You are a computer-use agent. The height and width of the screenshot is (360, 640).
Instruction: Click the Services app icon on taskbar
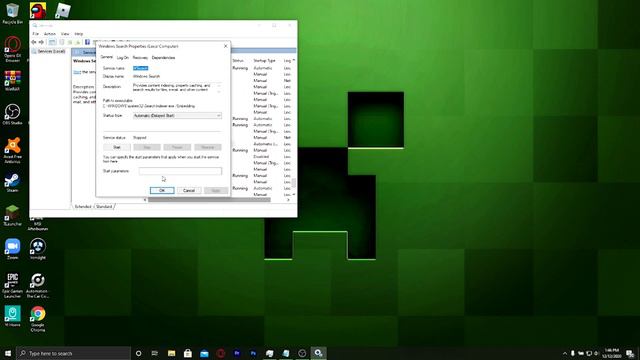pos(318,353)
